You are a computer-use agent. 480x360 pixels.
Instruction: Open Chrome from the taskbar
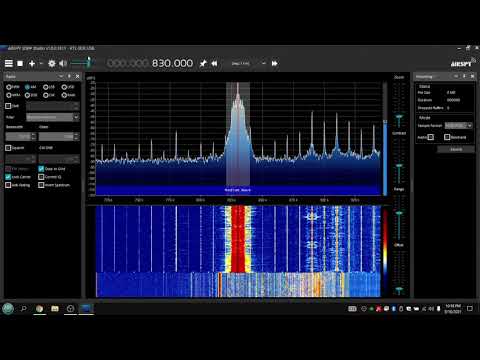(39, 309)
